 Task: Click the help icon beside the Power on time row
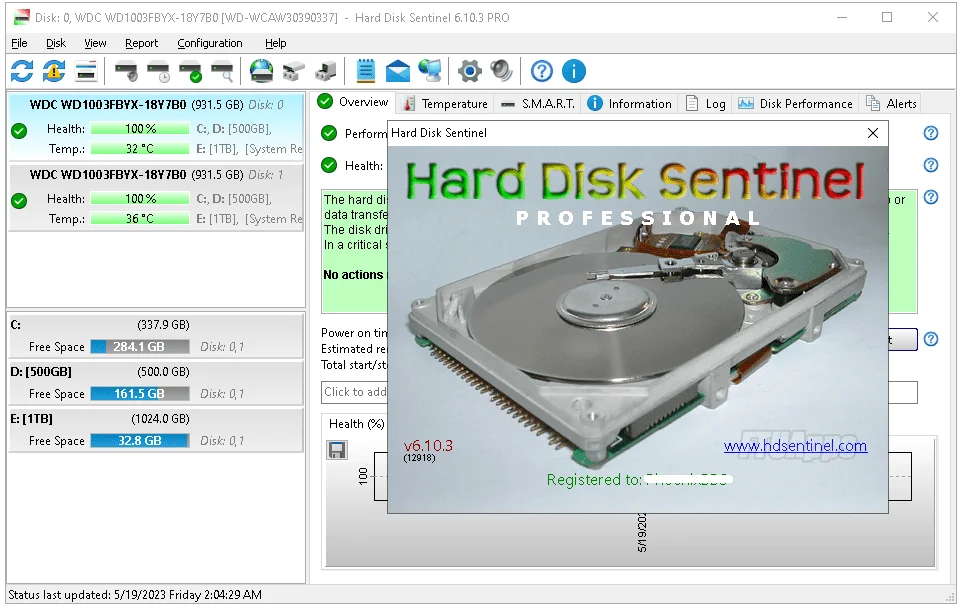930,339
